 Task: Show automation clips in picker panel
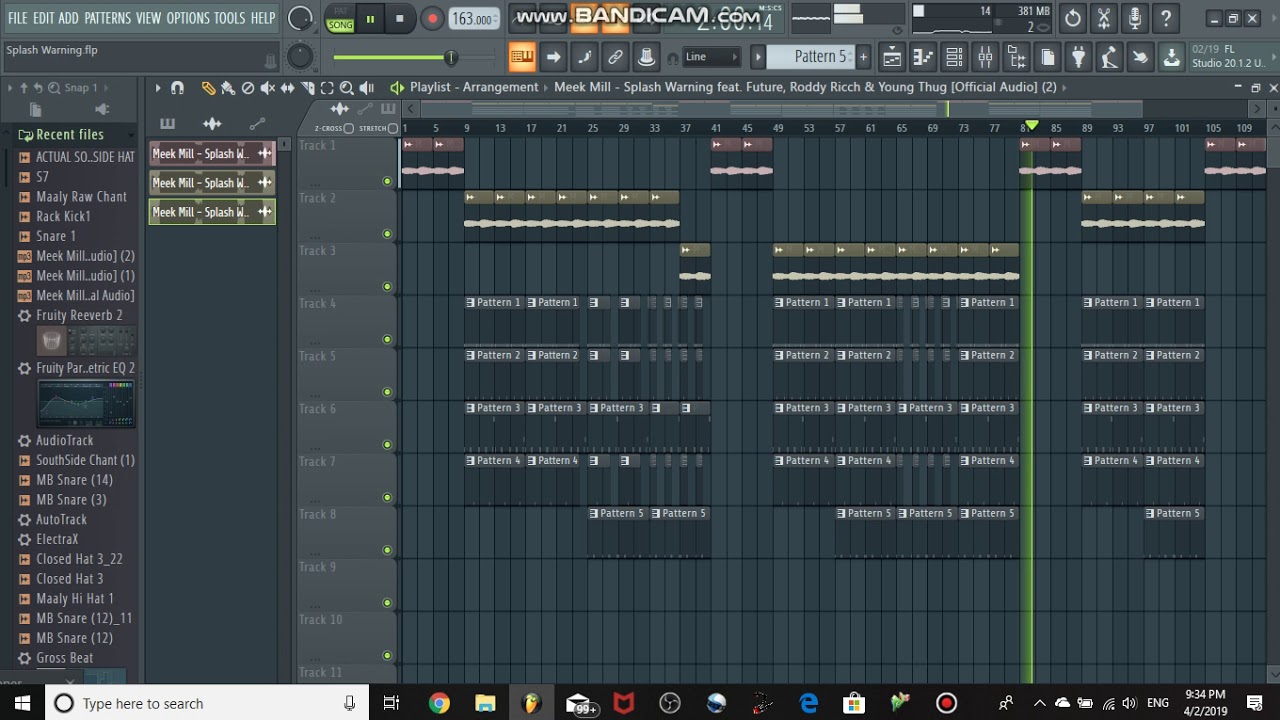257,124
